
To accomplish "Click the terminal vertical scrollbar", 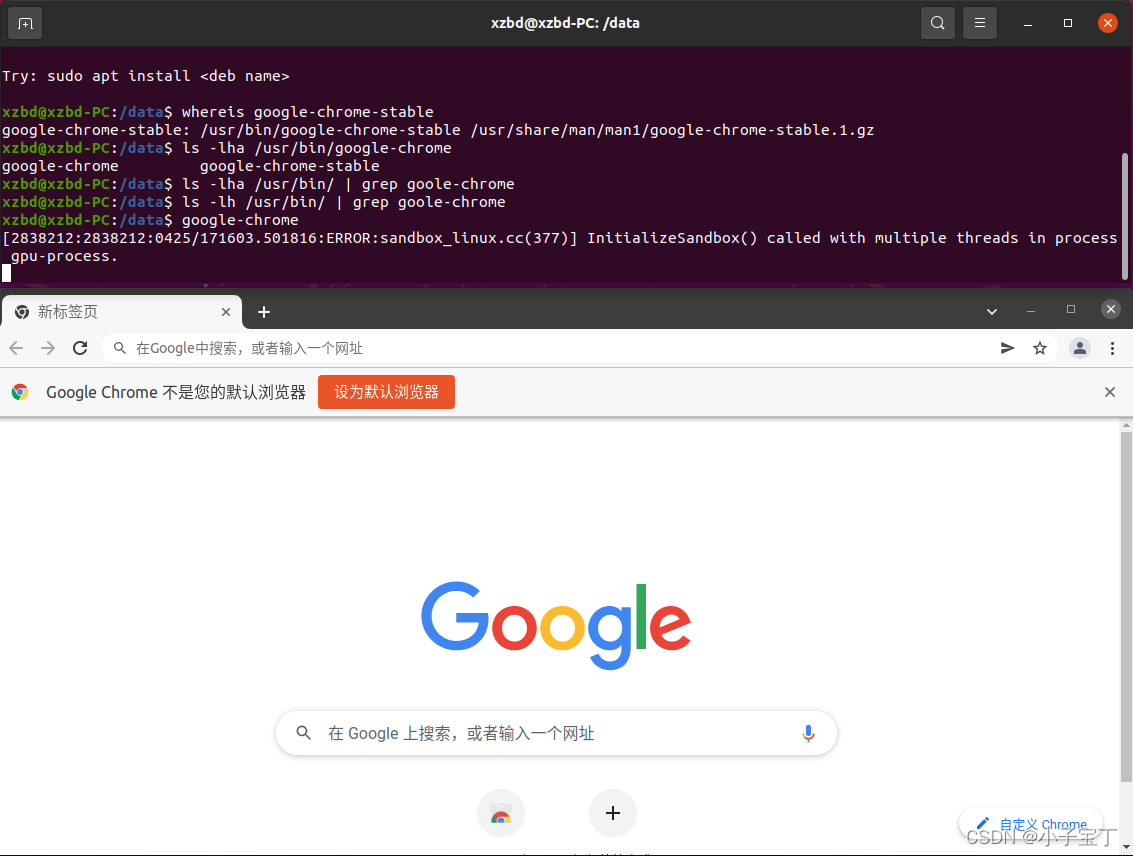I will coord(1124,215).
